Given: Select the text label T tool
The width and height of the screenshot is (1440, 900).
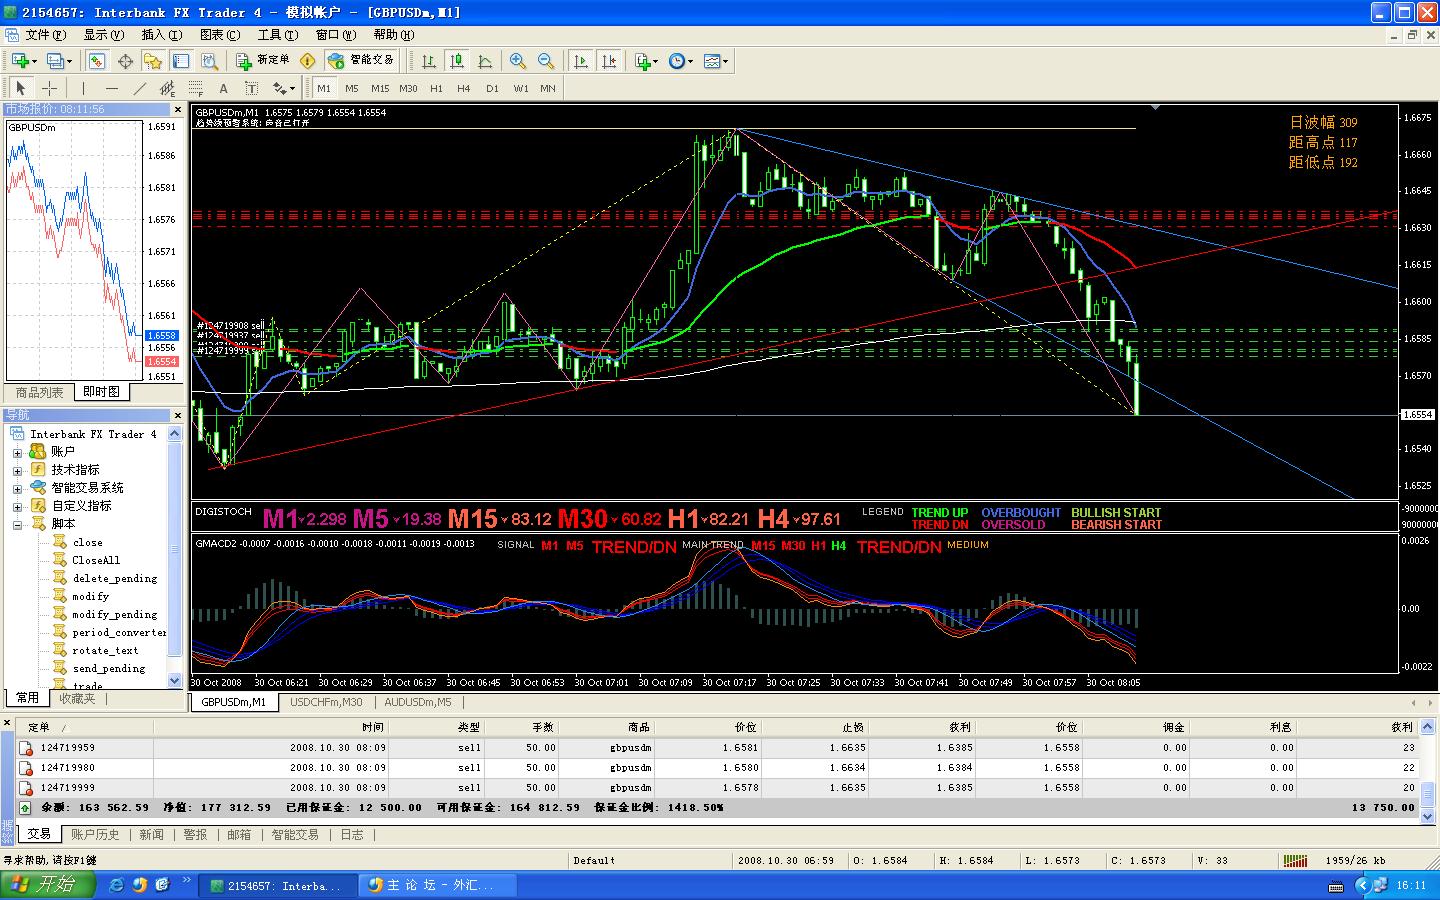Looking at the screenshot, I should coord(251,88).
